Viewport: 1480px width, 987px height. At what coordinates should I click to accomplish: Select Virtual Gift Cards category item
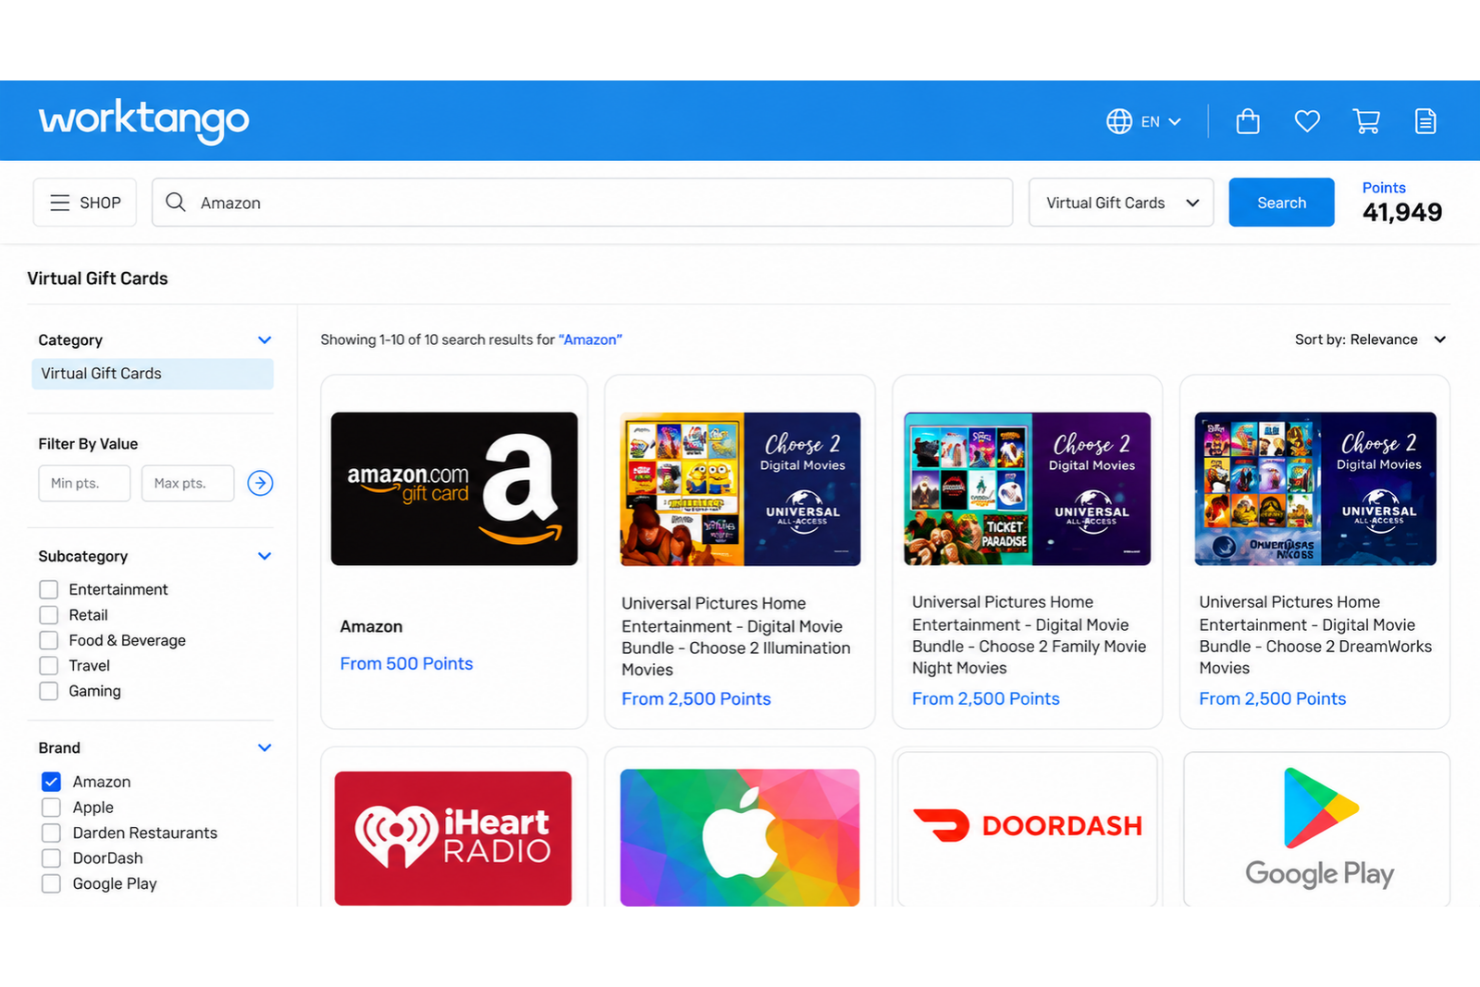[152, 373]
